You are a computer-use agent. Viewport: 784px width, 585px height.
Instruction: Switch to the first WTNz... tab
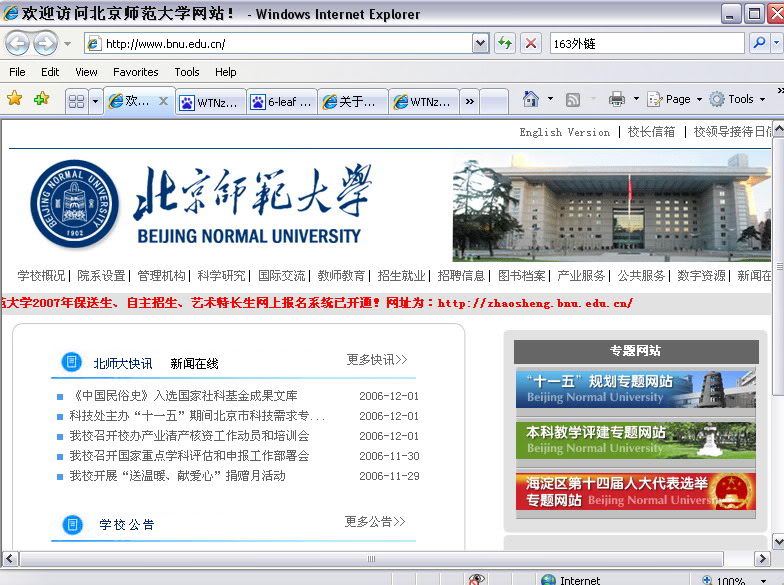pyautogui.click(x=210, y=102)
